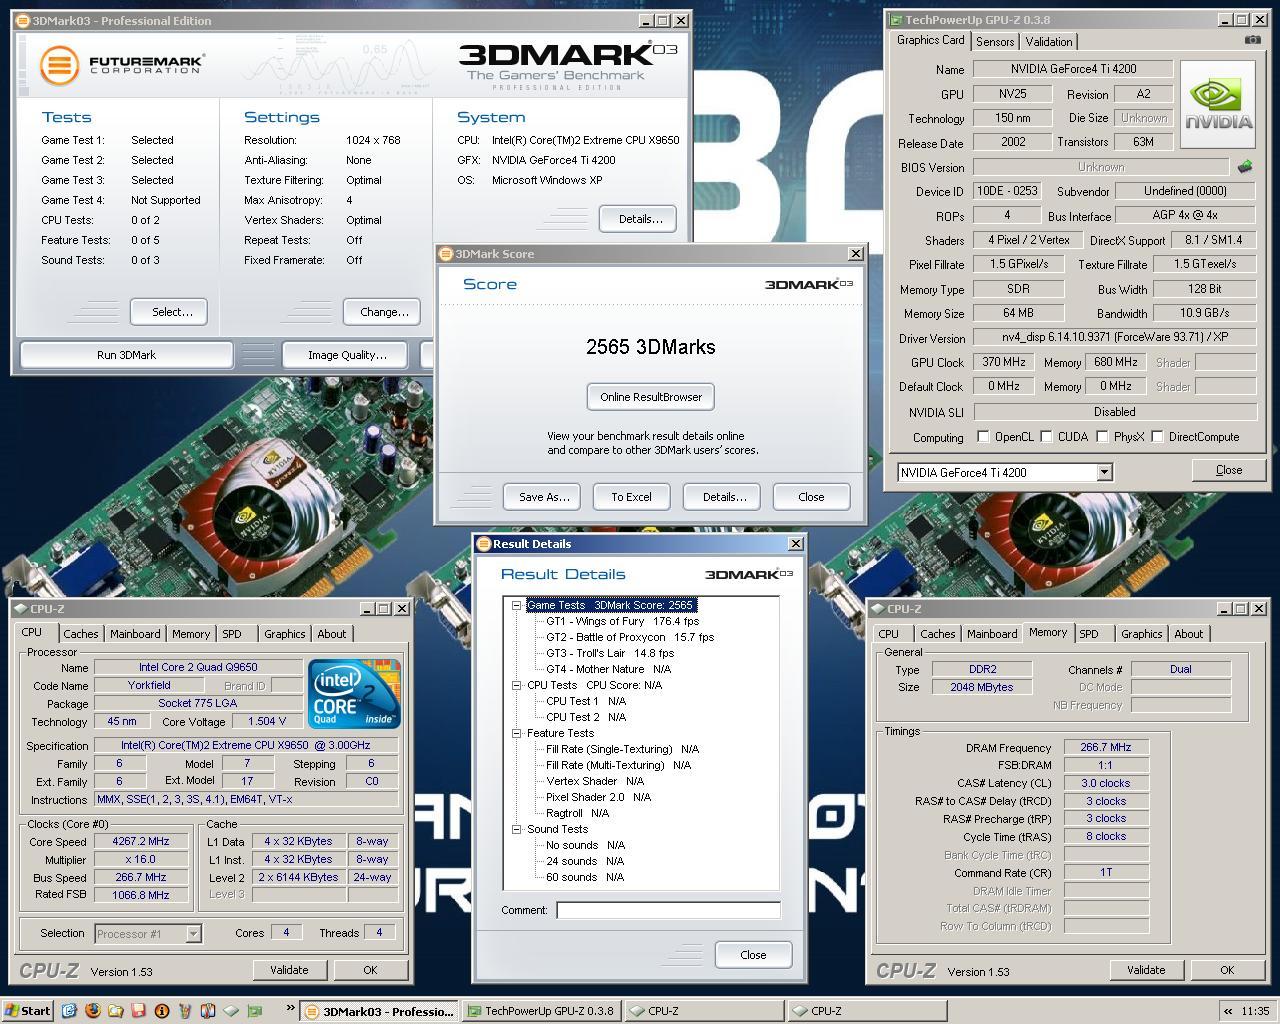Open Graphics tab in right CPU-Z window
1280x1024 pixels.
[x=1142, y=634]
